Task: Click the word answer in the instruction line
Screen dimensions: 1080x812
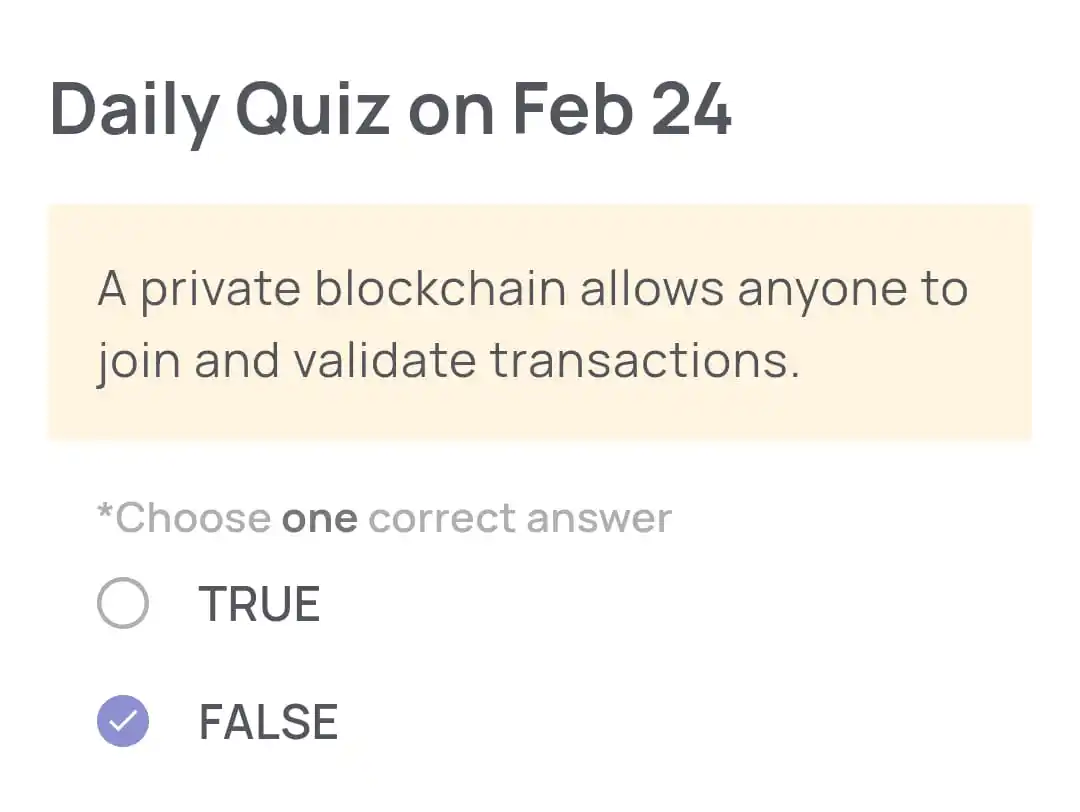Action: click(x=599, y=519)
